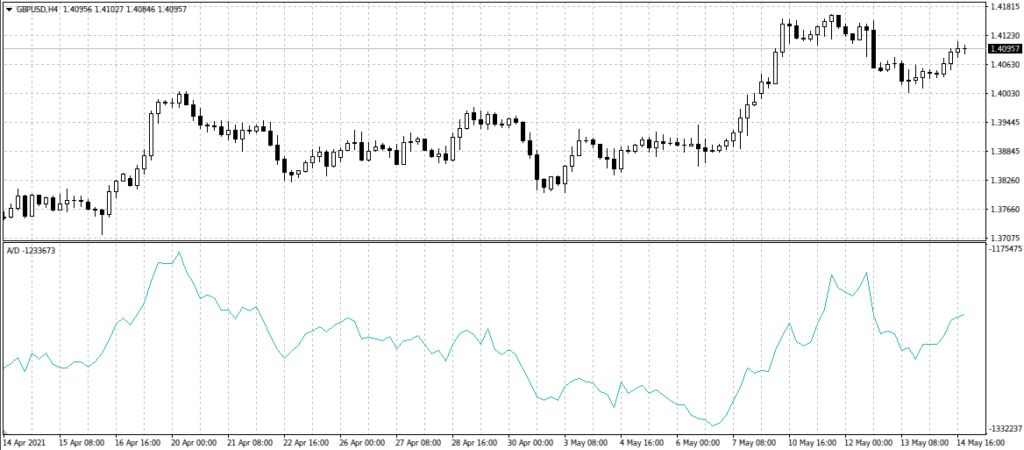Click the GBPUSD,H4 chart title
Image resolution: width=1024 pixels, height=450 pixels.
[x=36, y=9]
